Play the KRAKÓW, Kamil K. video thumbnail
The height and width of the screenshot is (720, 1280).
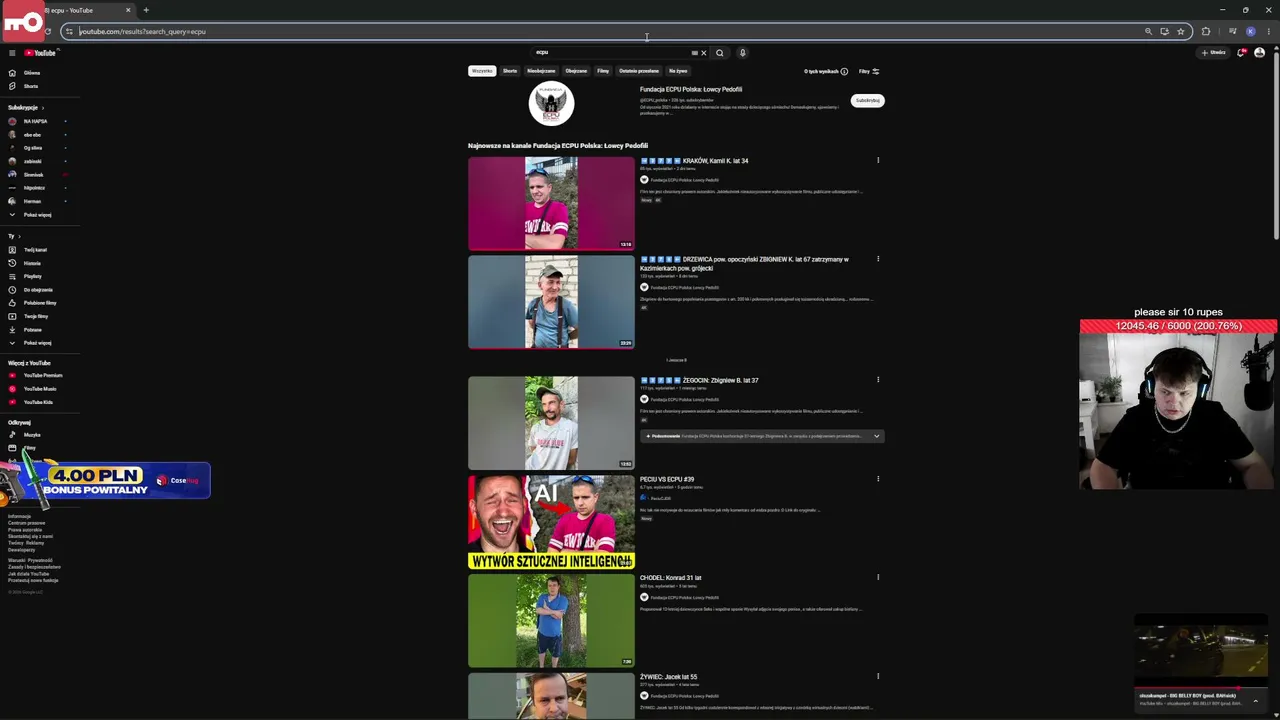[551, 203]
